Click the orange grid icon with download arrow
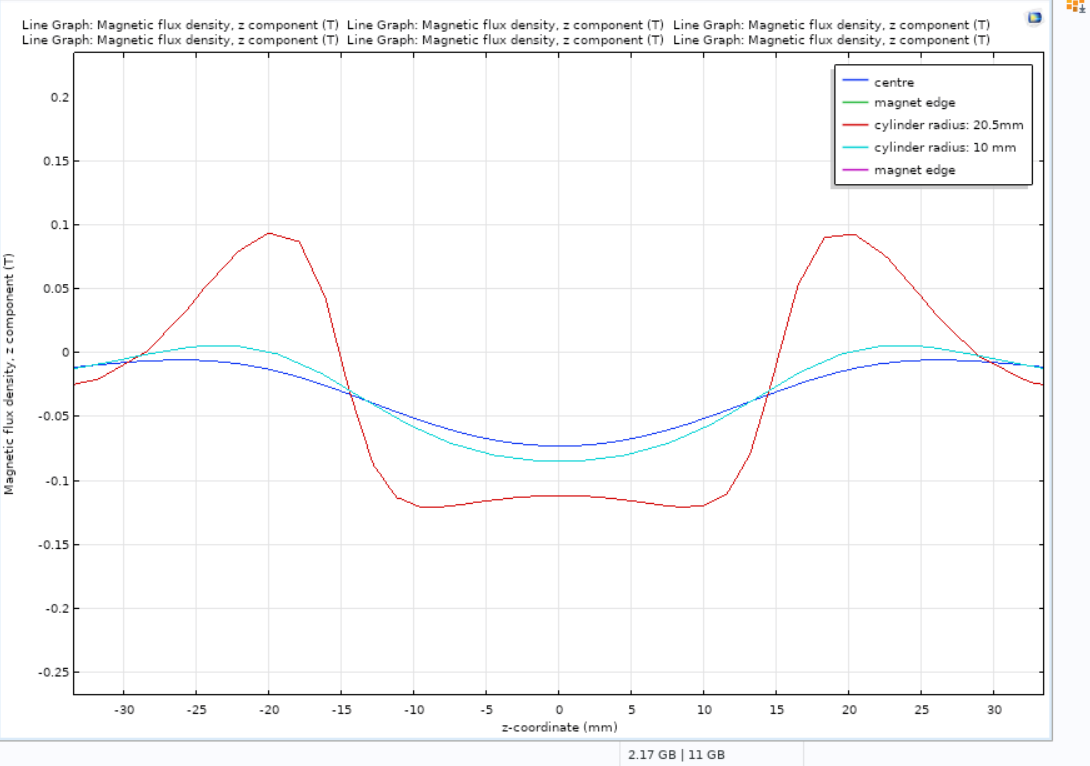Screen dimensions: 1090x766 pyautogui.click(x=1076, y=6)
